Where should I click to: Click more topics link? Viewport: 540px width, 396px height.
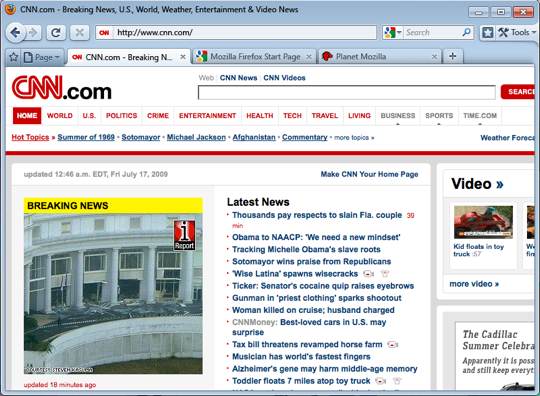click(x=354, y=138)
